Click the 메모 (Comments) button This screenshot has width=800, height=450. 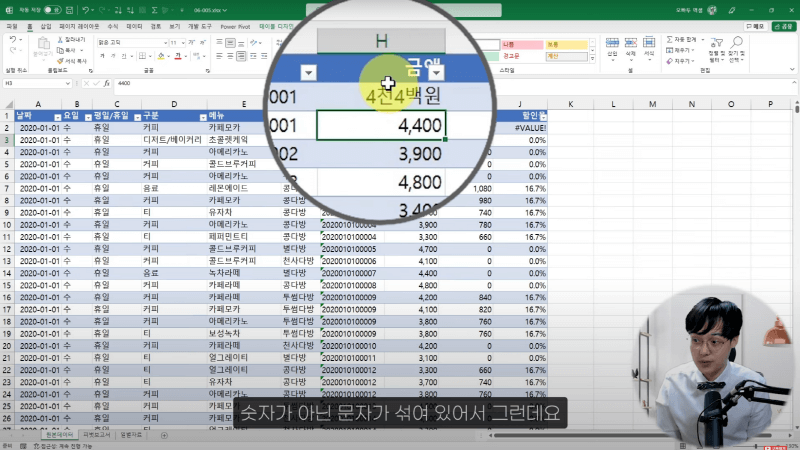tap(755, 27)
